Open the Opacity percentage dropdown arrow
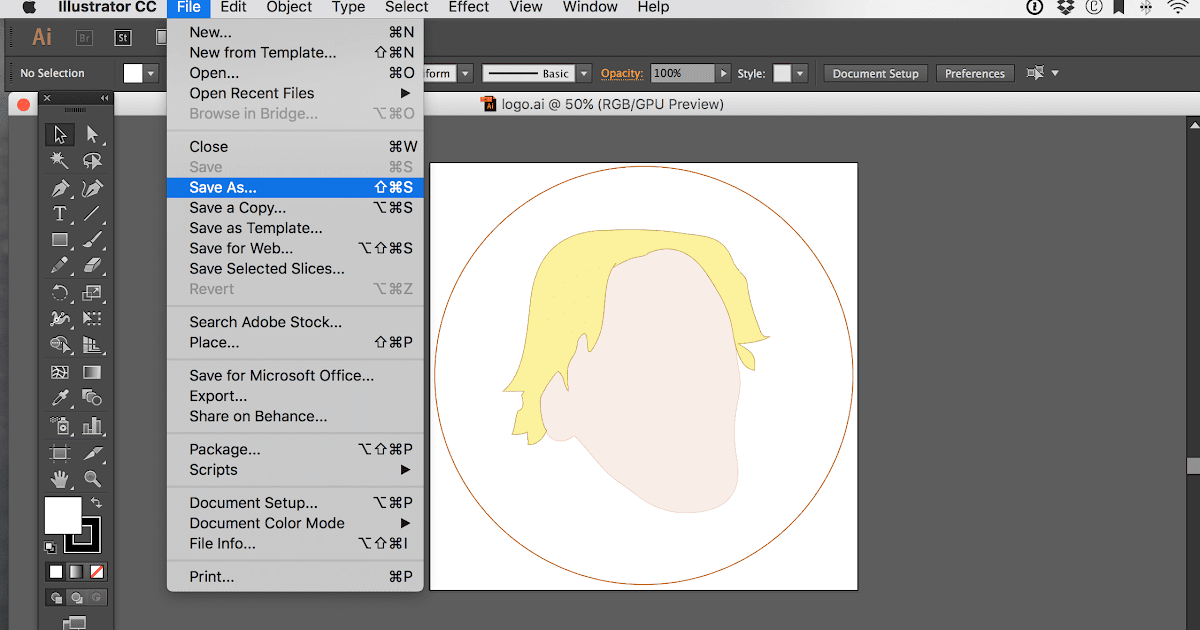The image size is (1200, 630). click(x=723, y=73)
